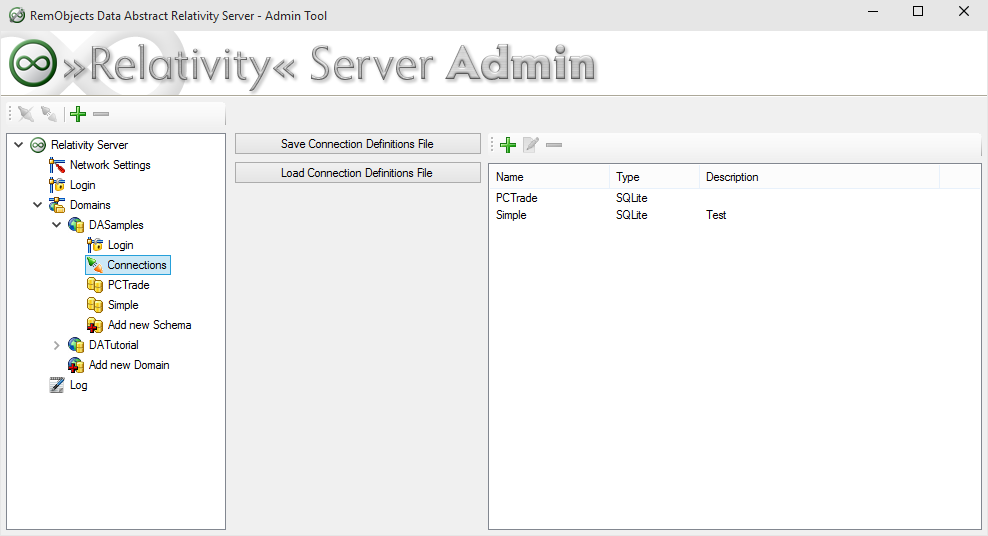Click SQLite type cell of PCTrade row
The width and height of the screenshot is (988, 536).
click(x=631, y=198)
